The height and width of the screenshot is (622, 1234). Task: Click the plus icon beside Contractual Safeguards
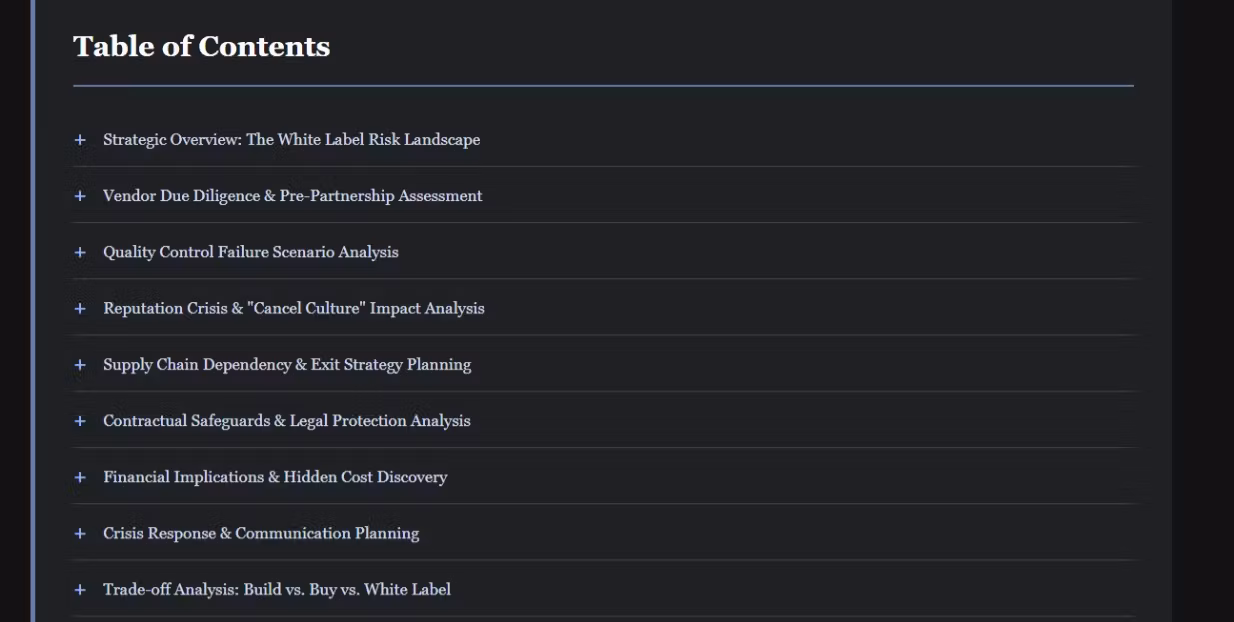pyautogui.click(x=80, y=421)
